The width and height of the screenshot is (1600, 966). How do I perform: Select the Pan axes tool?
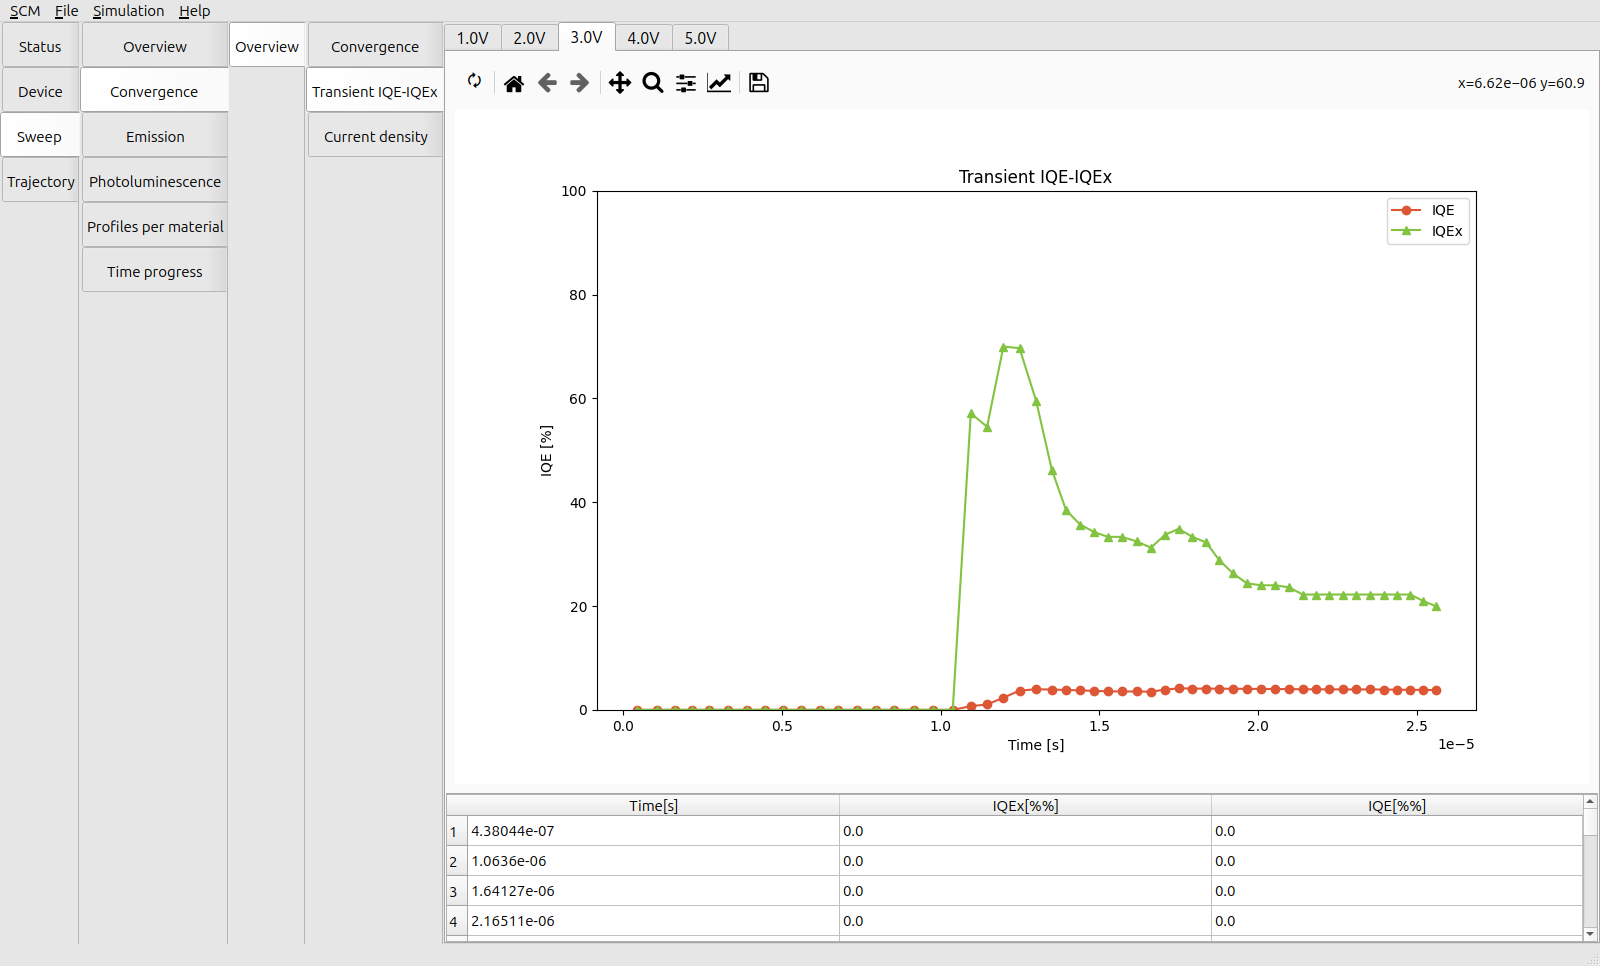(x=620, y=83)
